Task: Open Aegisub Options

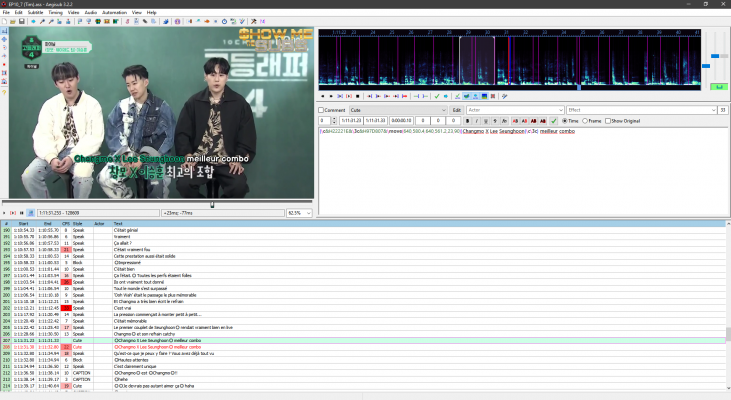Action: (253, 21)
